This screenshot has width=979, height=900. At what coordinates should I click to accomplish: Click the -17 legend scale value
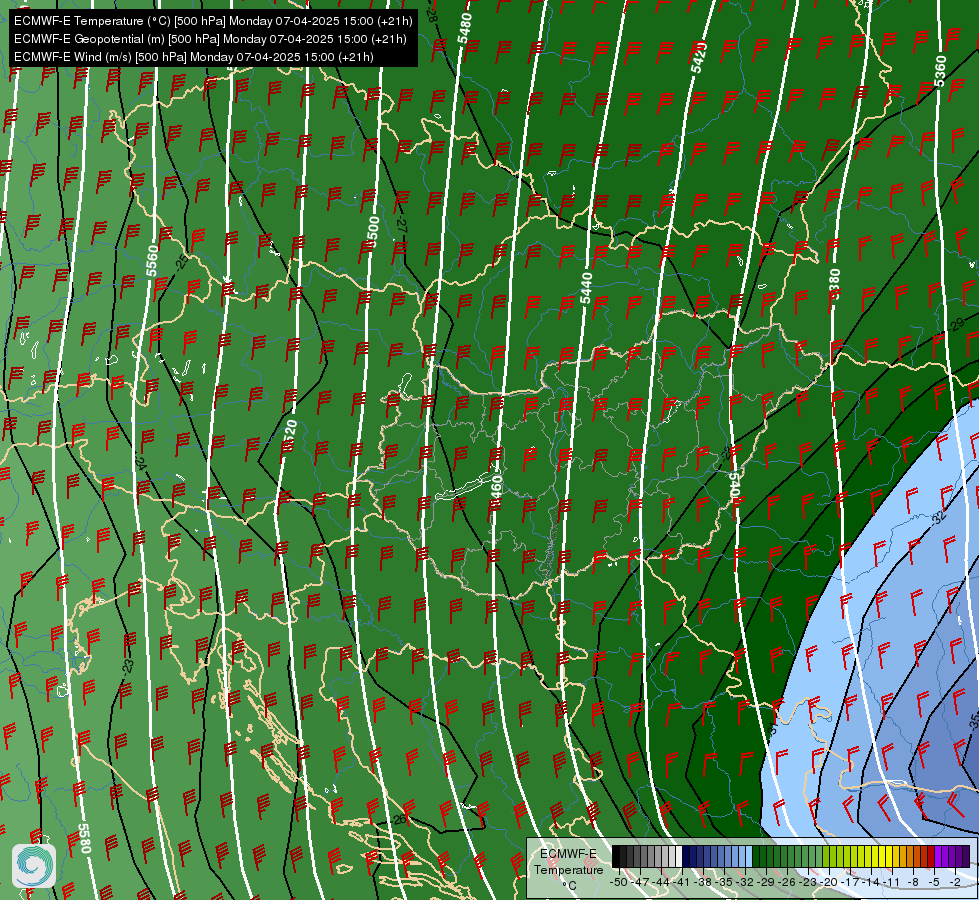click(x=850, y=883)
